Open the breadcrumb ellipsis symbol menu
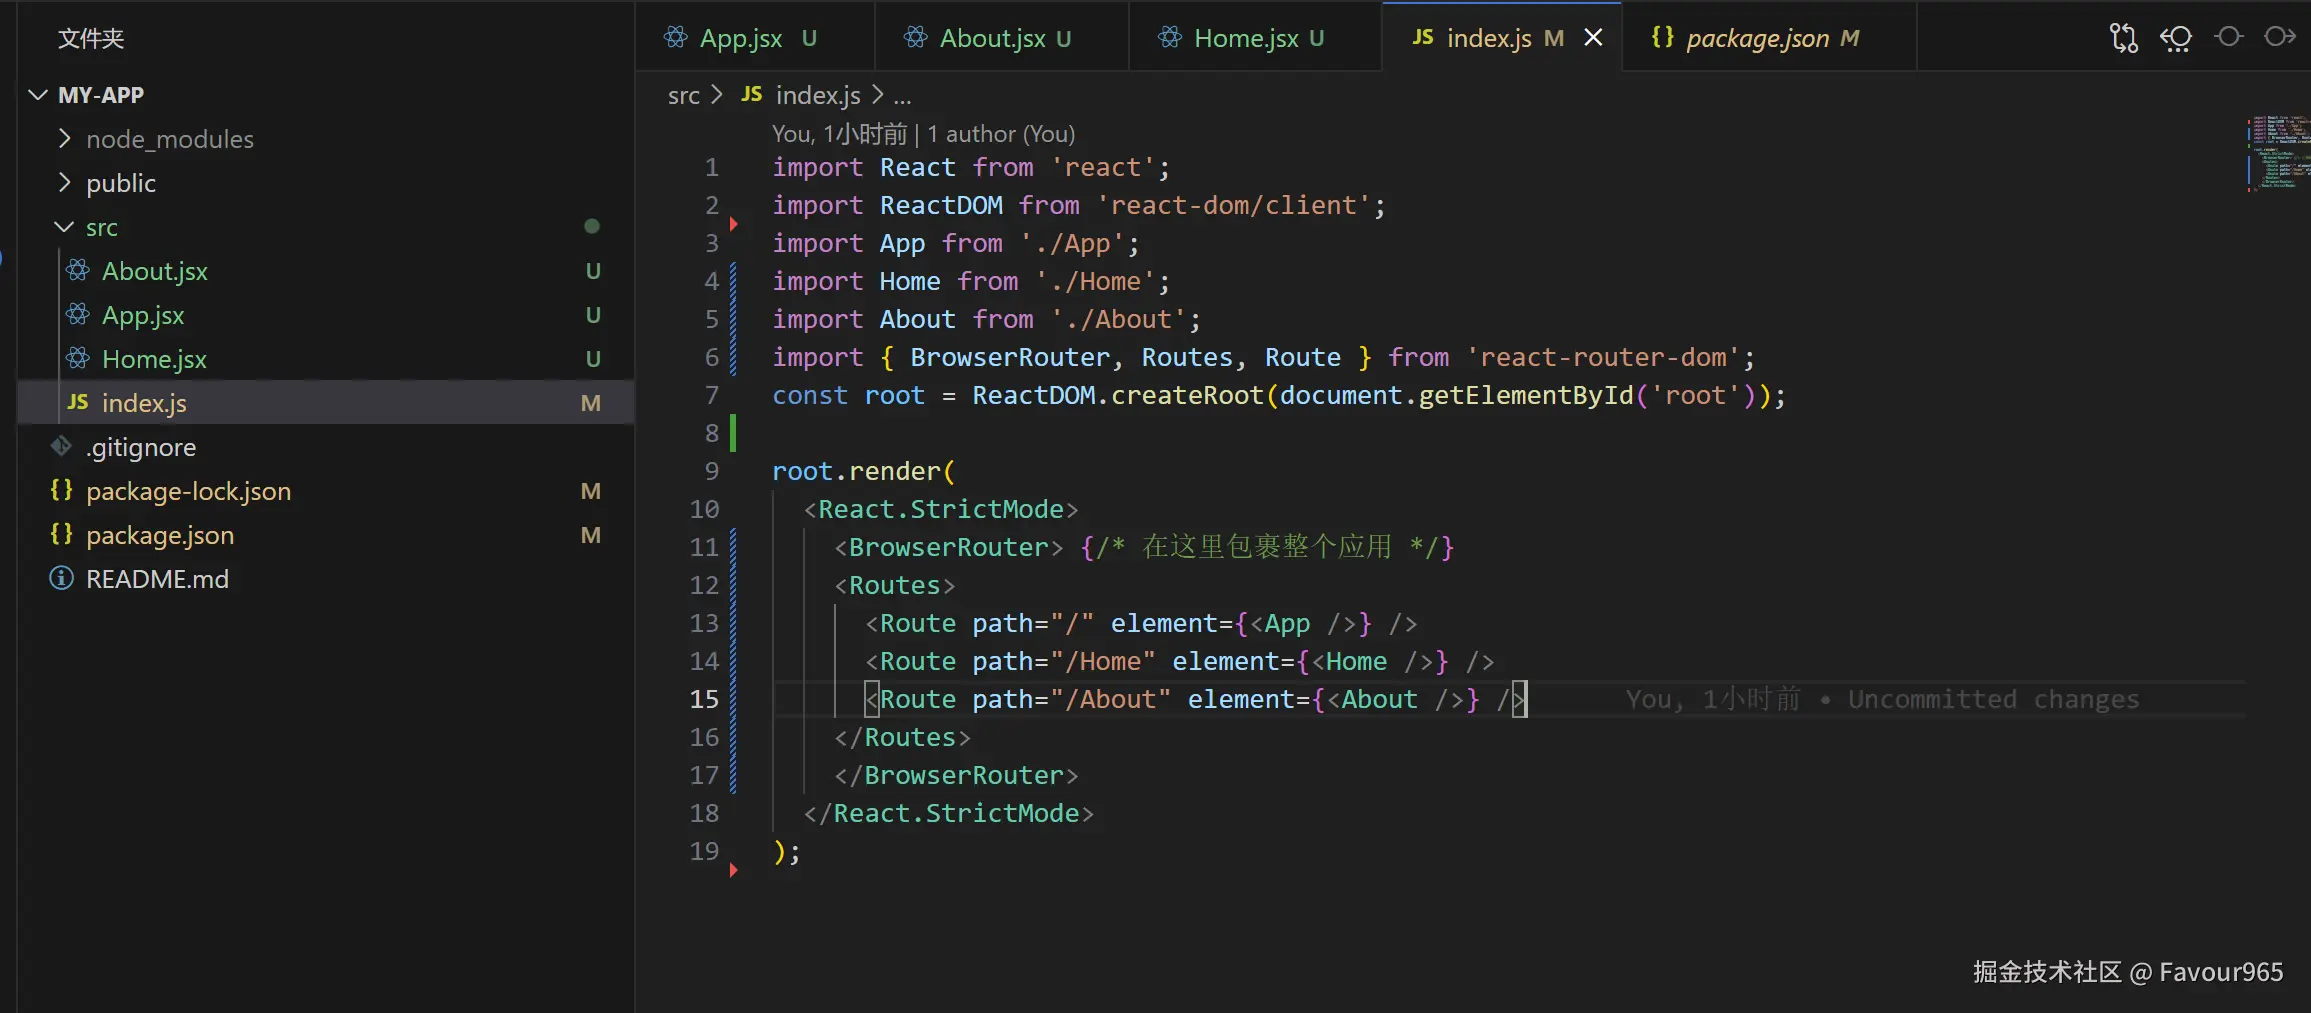The width and height of the screenshot is (2311, 1013). (902, 96)
